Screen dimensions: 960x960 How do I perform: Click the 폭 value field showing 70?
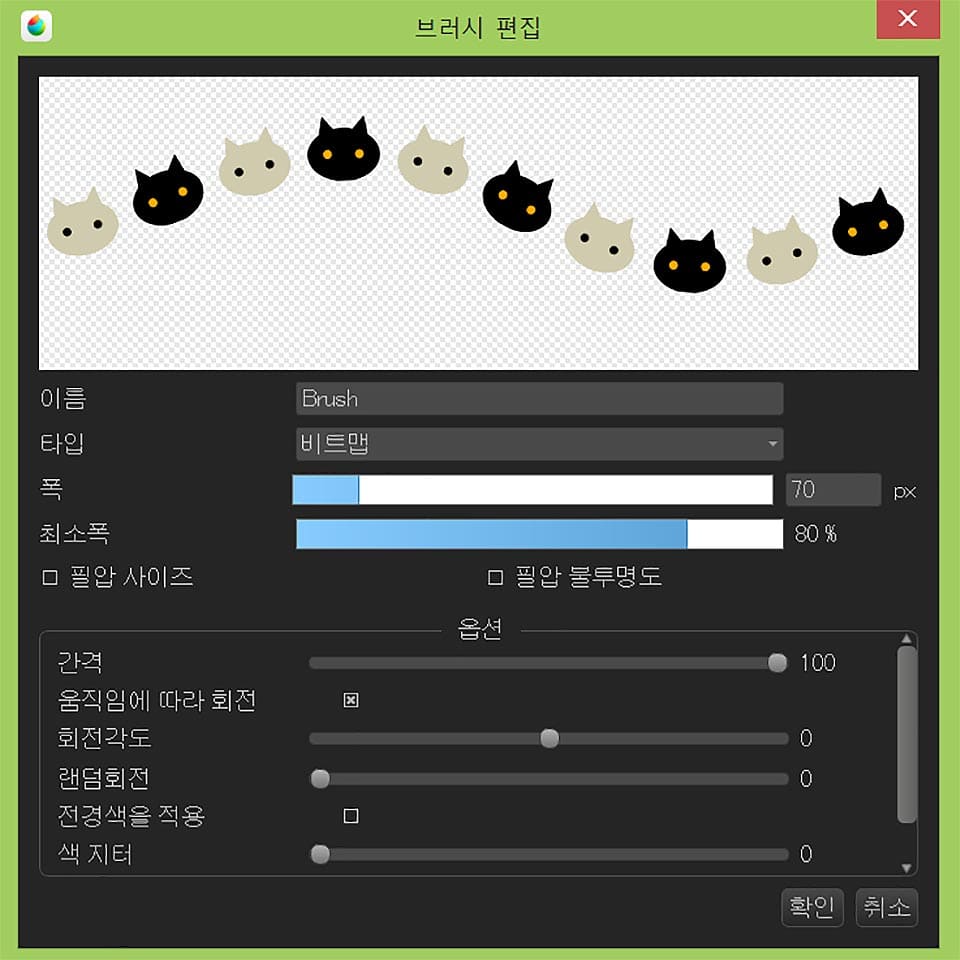(833, 489)
